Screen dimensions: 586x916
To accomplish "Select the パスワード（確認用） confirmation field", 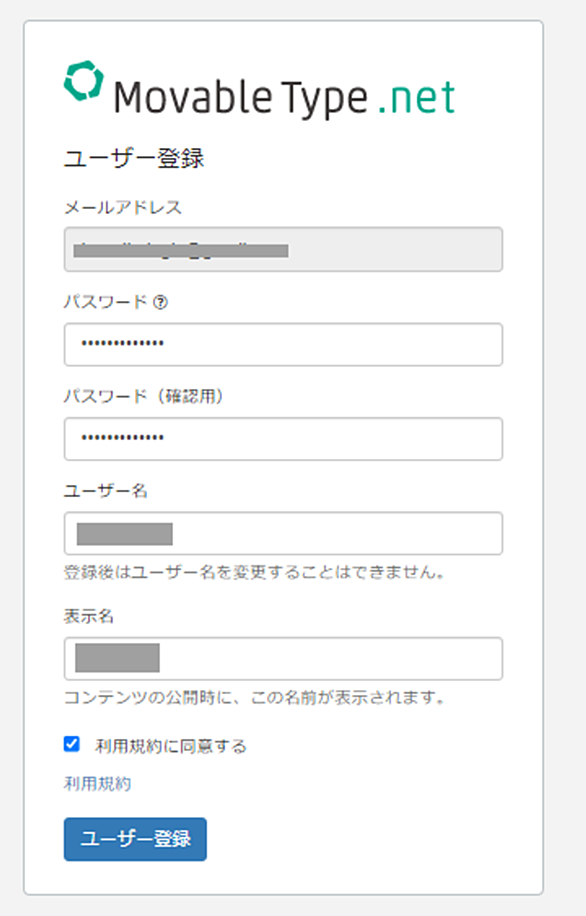I will pyautogui.click(x=283, y=439).
